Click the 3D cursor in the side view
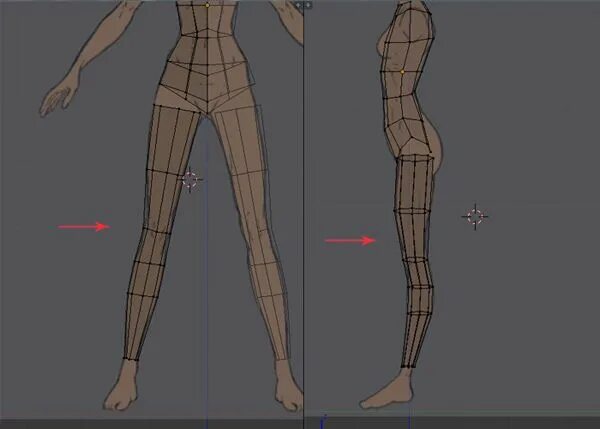The width and height of the screenshot is (600, 429). pos(475,217)
